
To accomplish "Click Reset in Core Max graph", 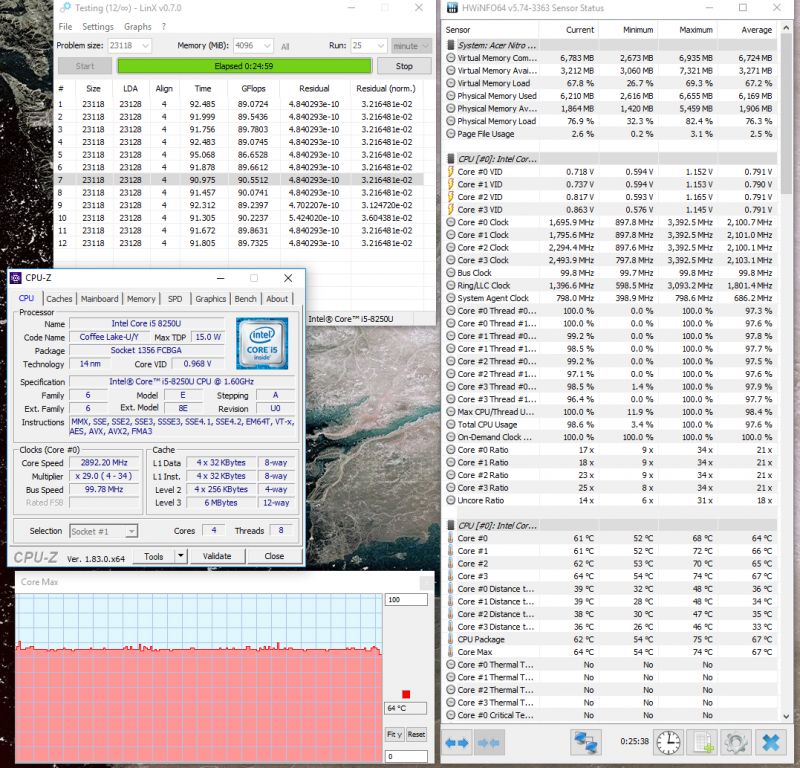I will pyautogui.click(x=416, y=734).
